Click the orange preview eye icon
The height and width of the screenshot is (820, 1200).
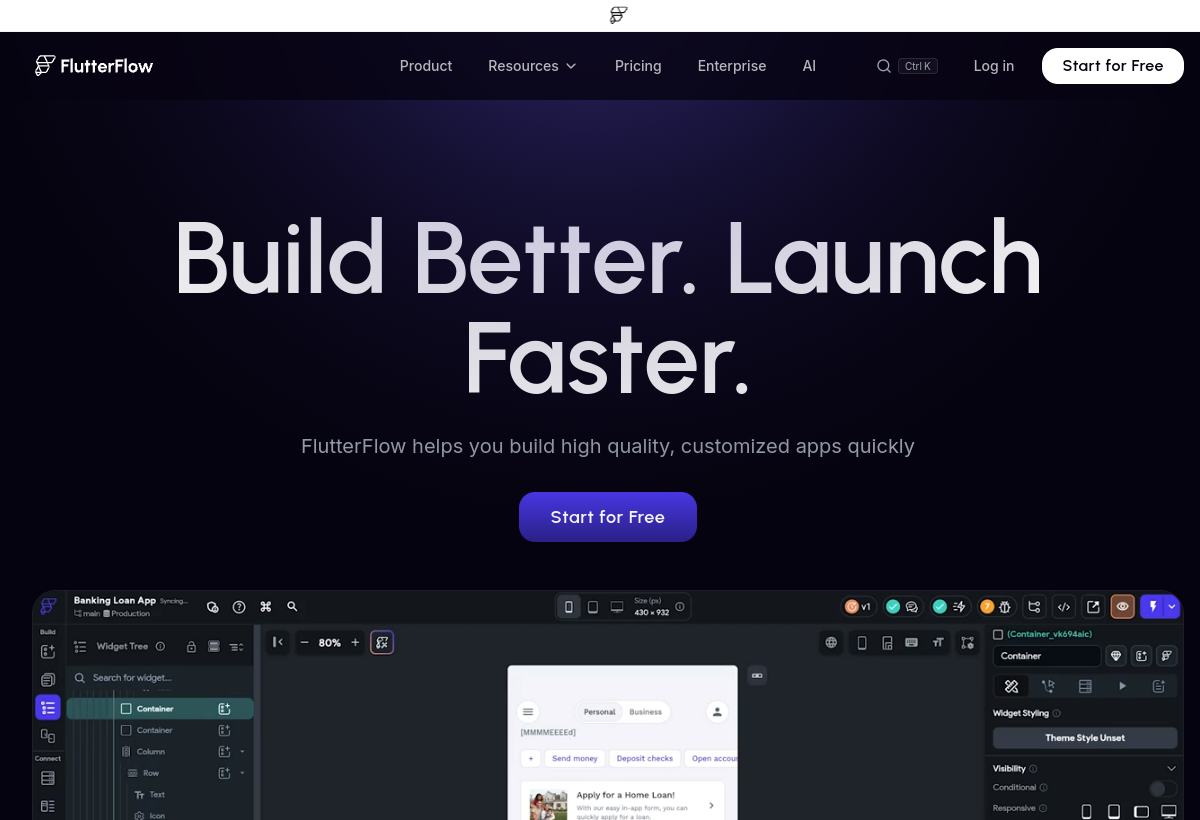point(1123,606)
